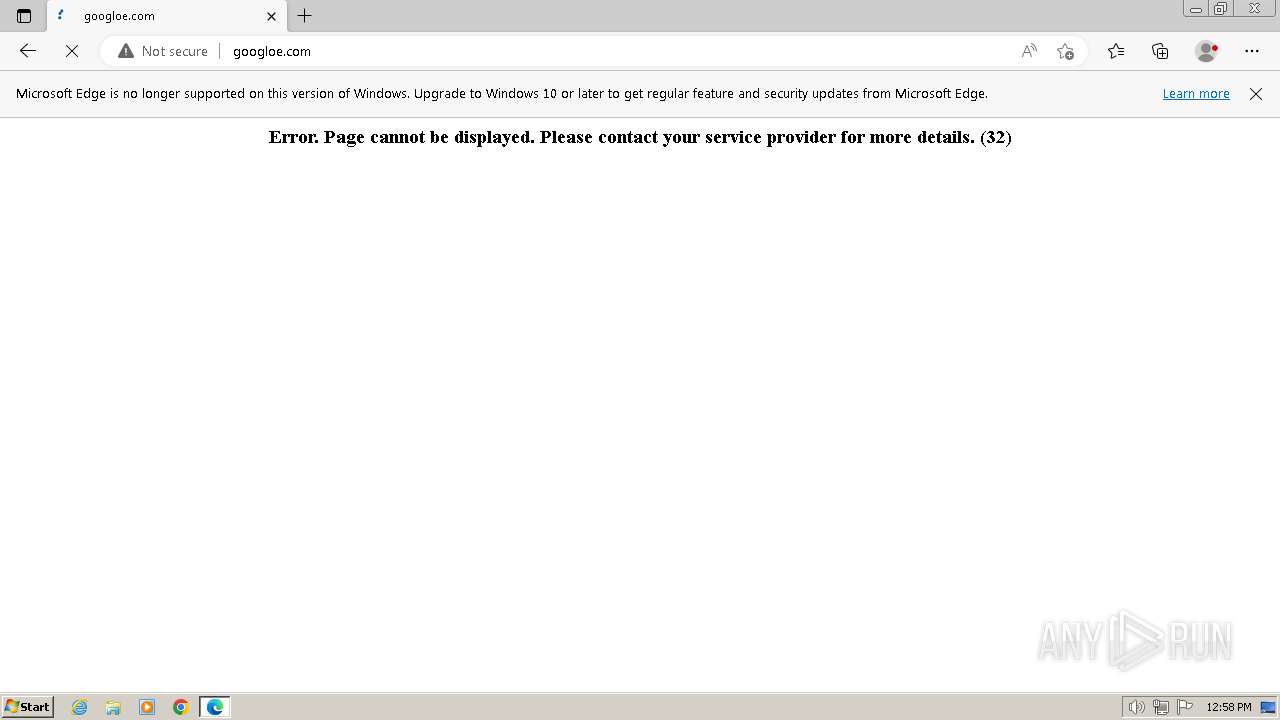The width and height of the screenshot is (1280, 720).
Task: Restore down the browser window
Action: pyautogui.click(x=1221, y=9)
